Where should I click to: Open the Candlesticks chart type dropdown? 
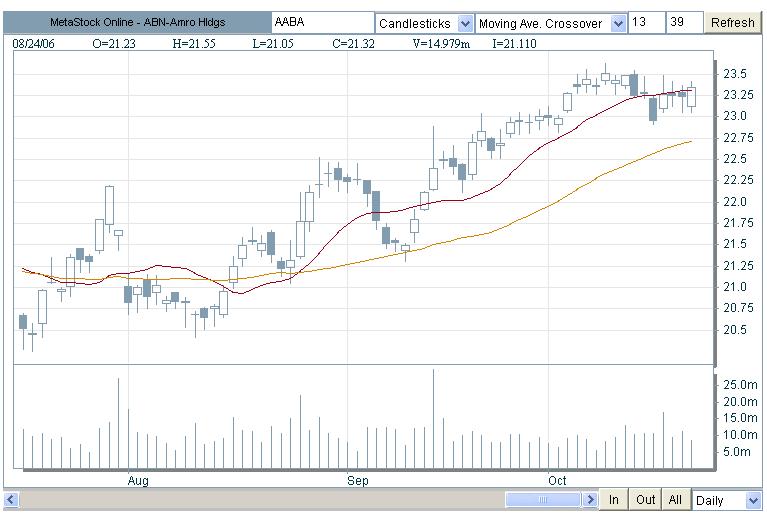[x=425, y=23]
